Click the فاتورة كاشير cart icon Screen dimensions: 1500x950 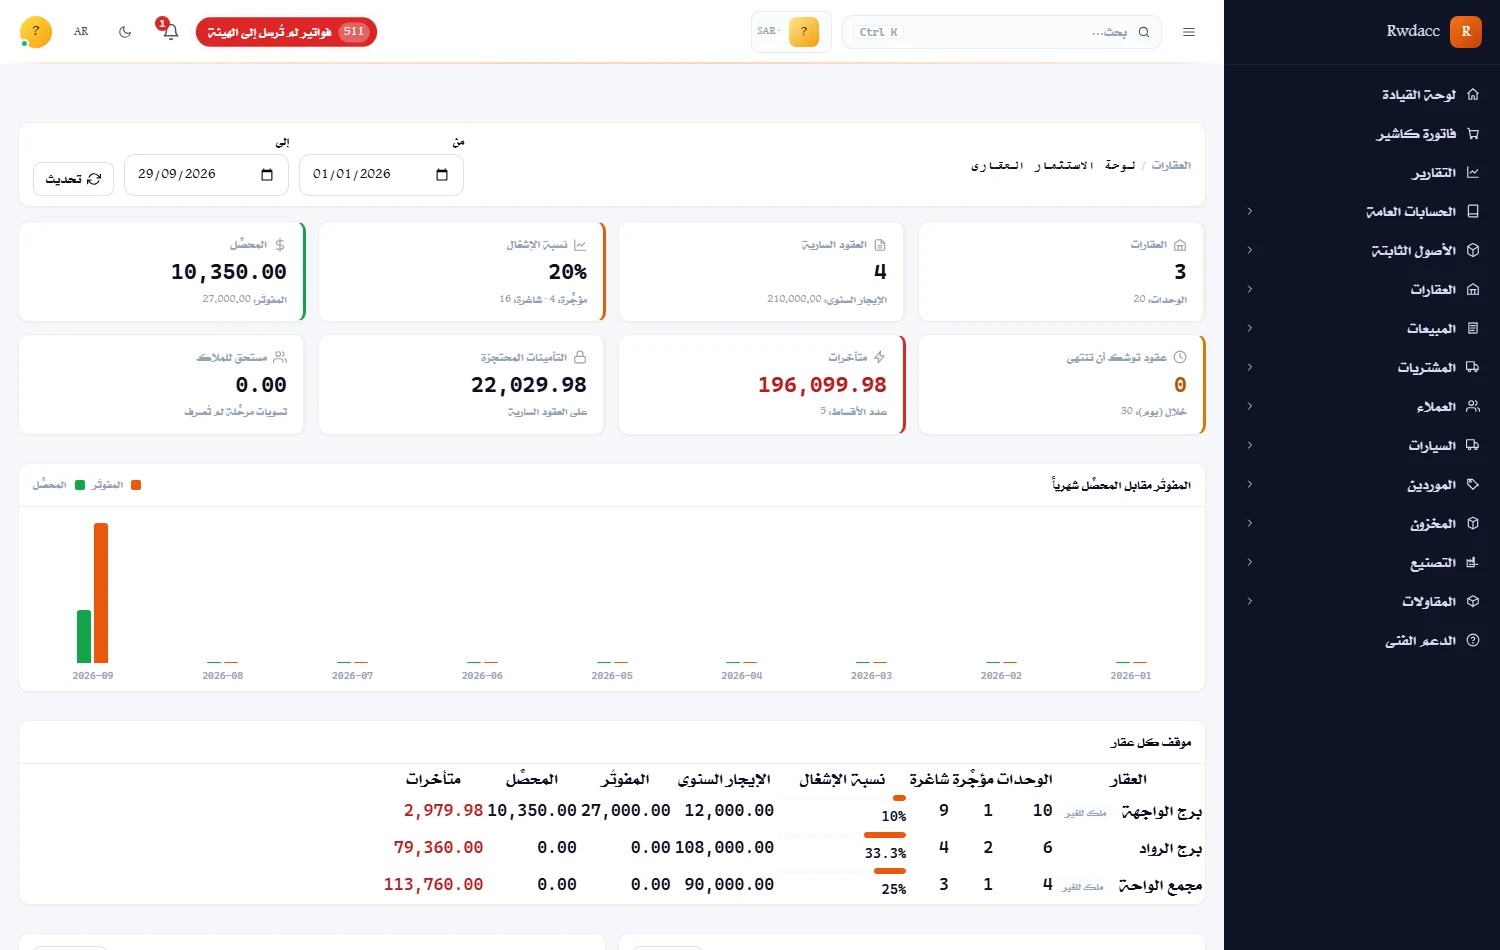point(1472,134)
